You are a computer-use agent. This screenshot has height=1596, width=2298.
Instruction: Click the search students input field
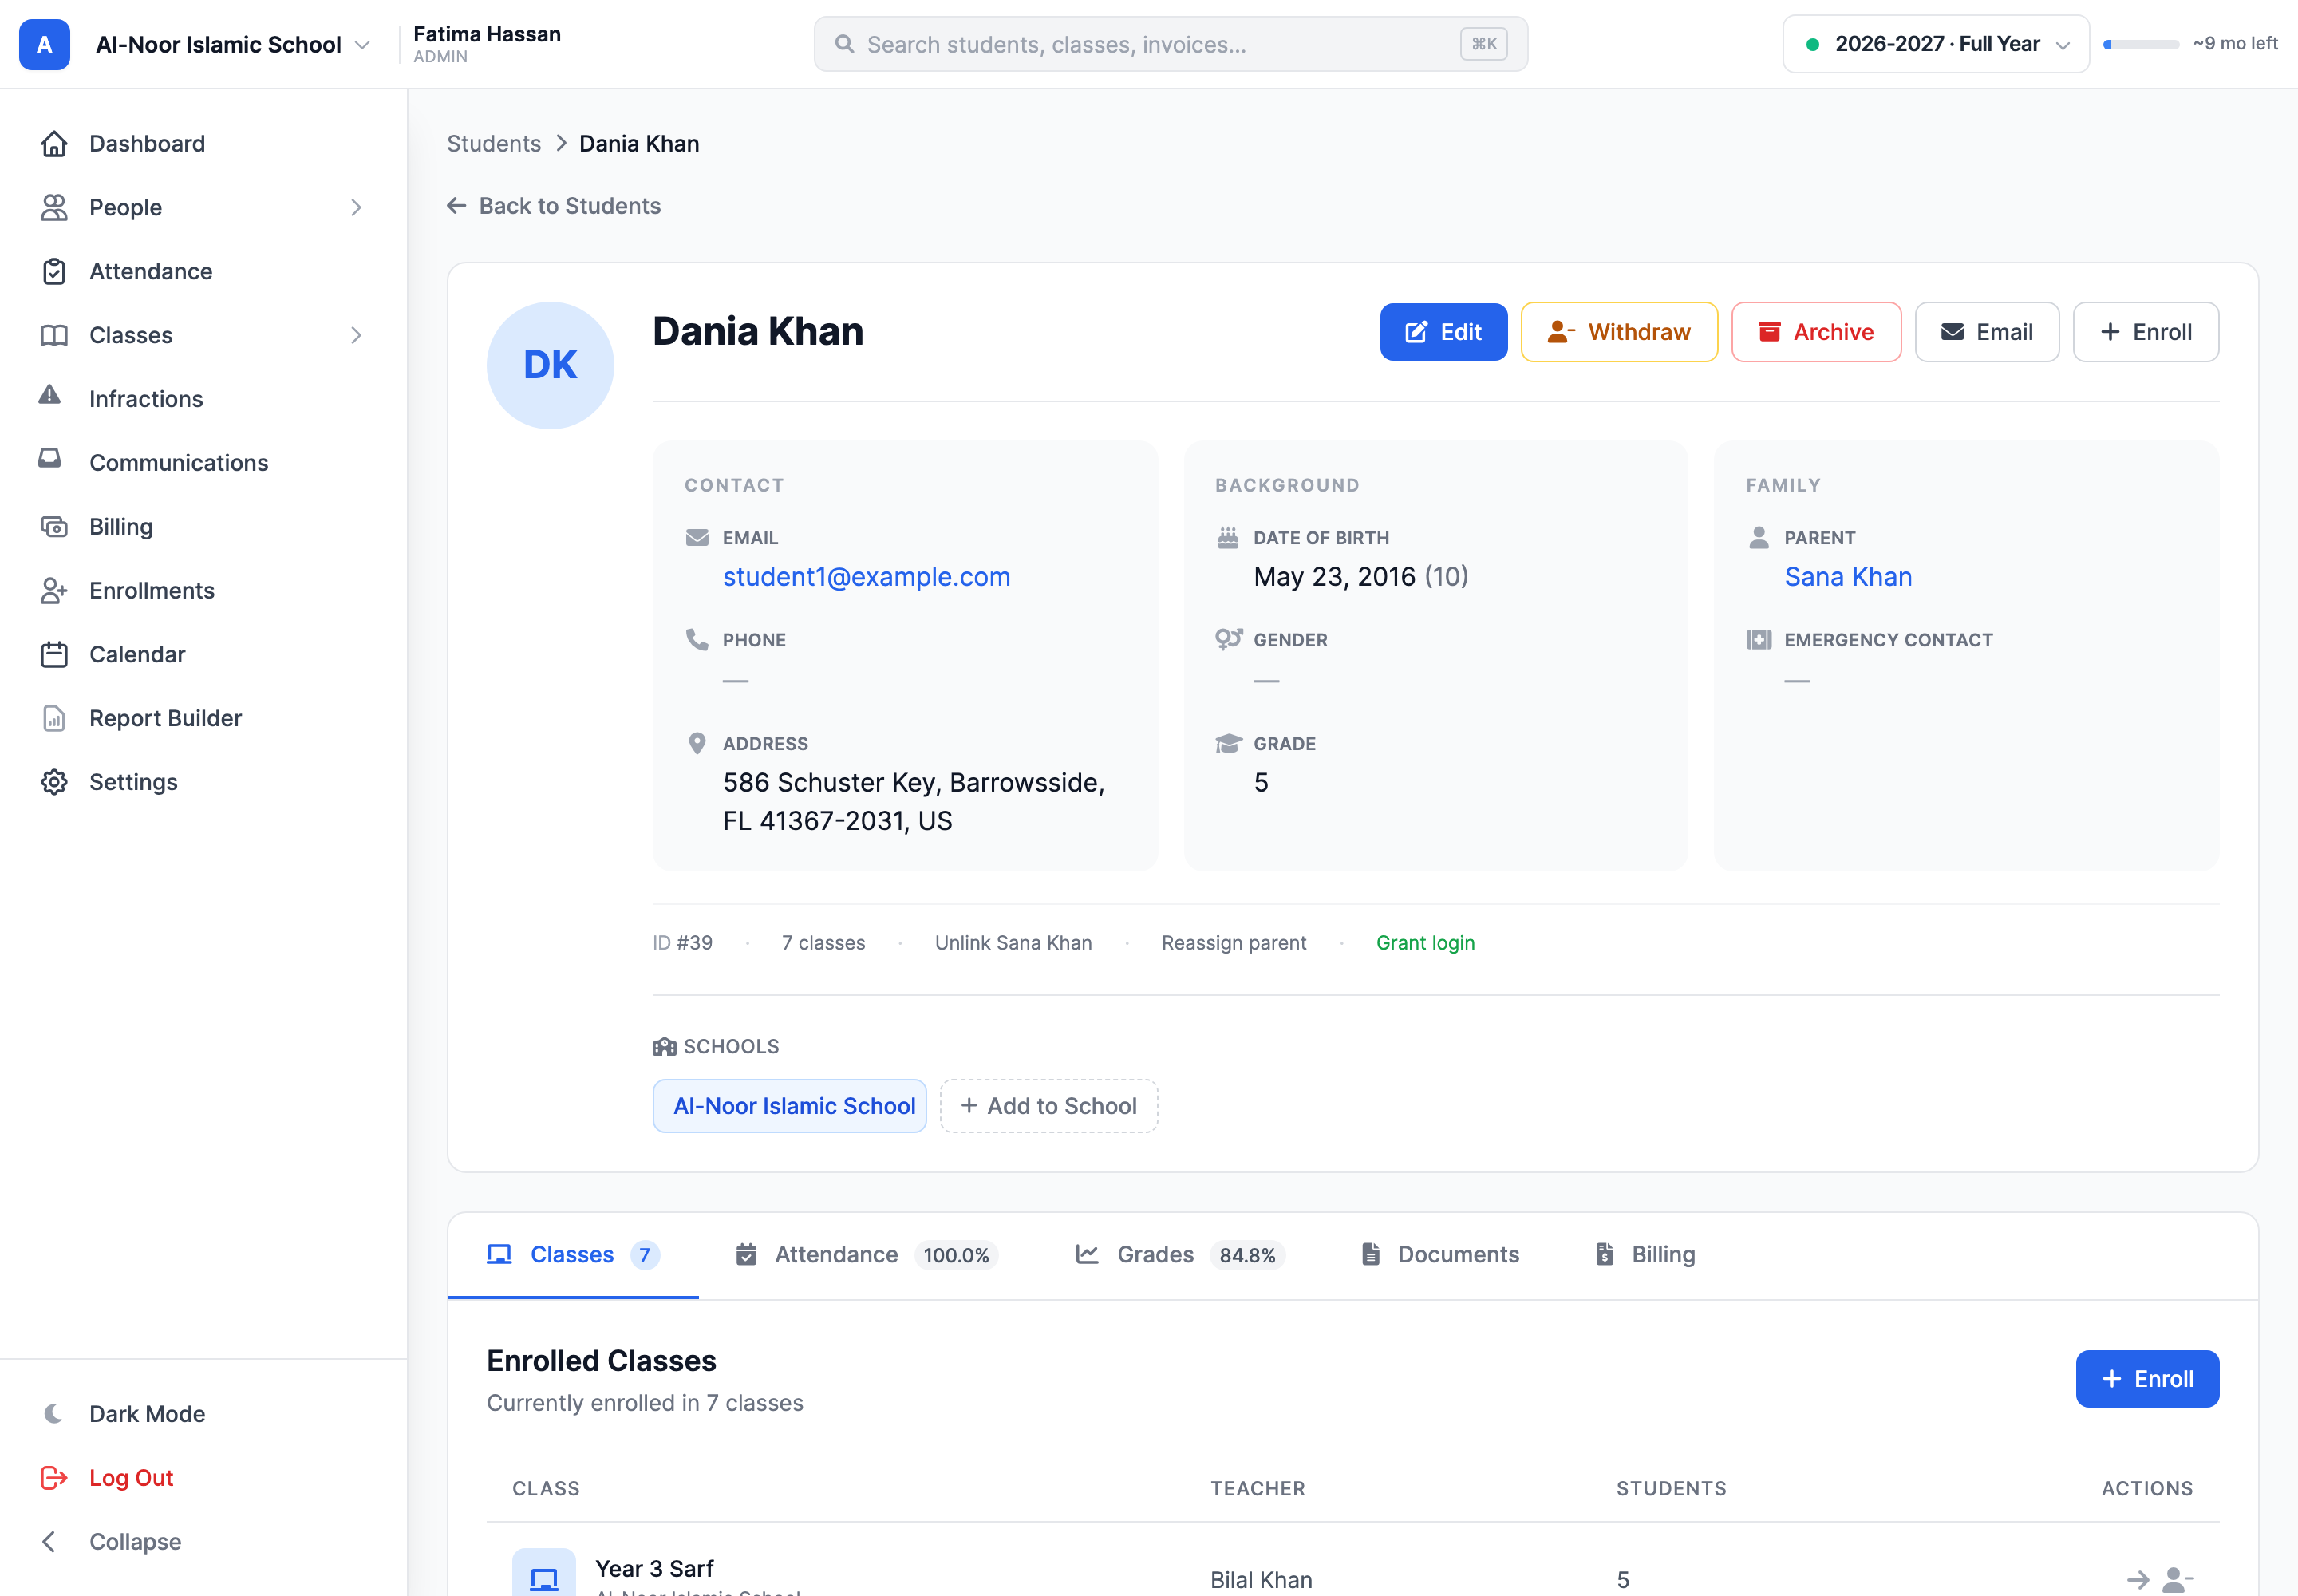click(1171, 44)
